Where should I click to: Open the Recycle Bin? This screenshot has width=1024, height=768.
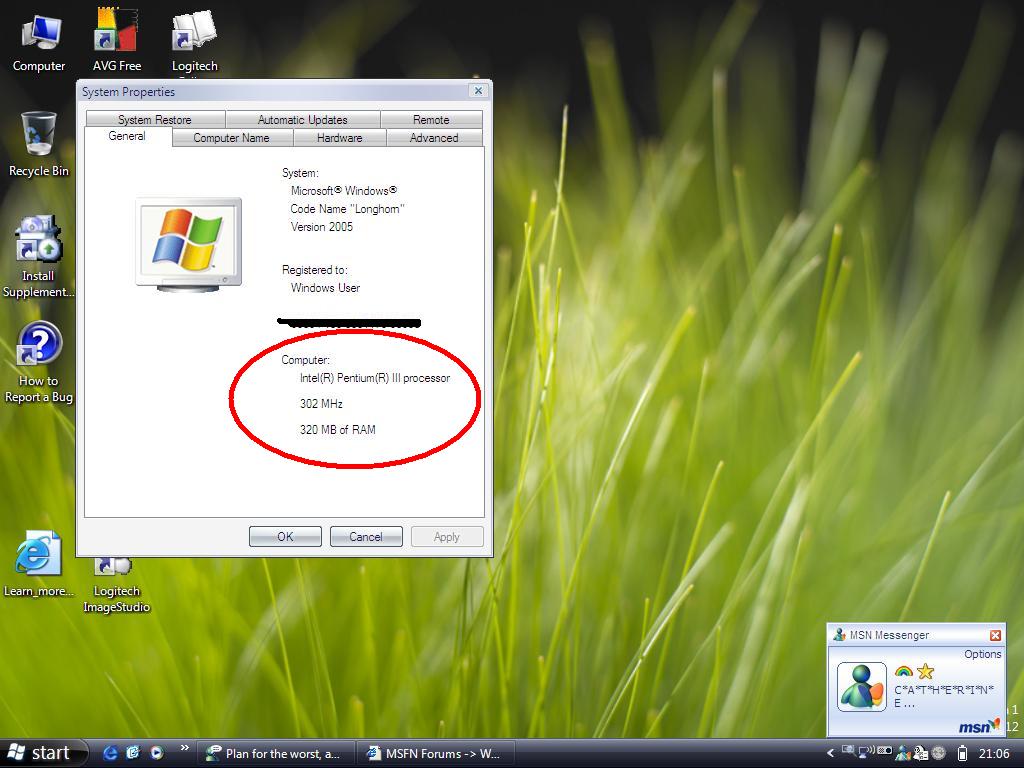pyautogui.click(x=39, y=144)
